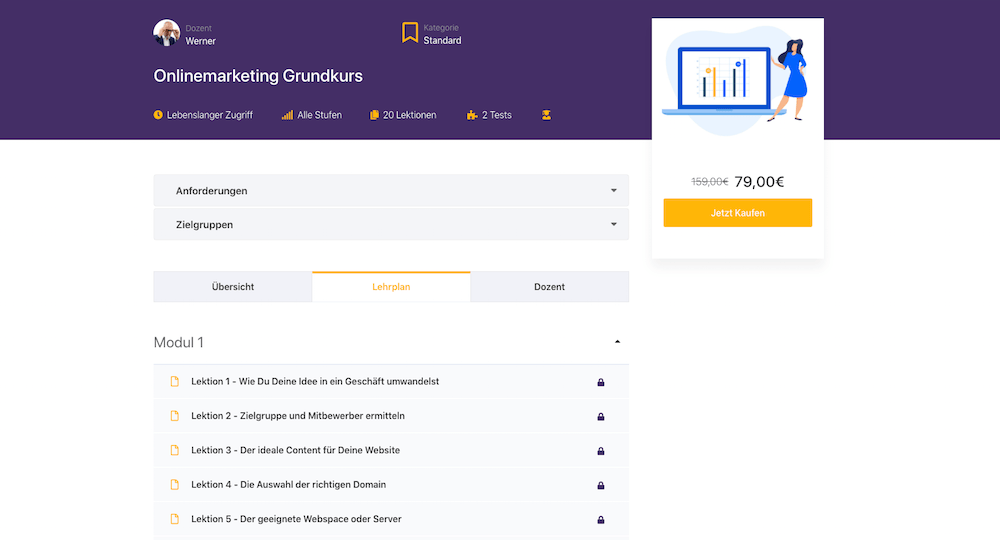This screenshot has width=1000, height=540.
Task: Click the Lebenslanger Zugriff text
Action: (x=210, y=115)
